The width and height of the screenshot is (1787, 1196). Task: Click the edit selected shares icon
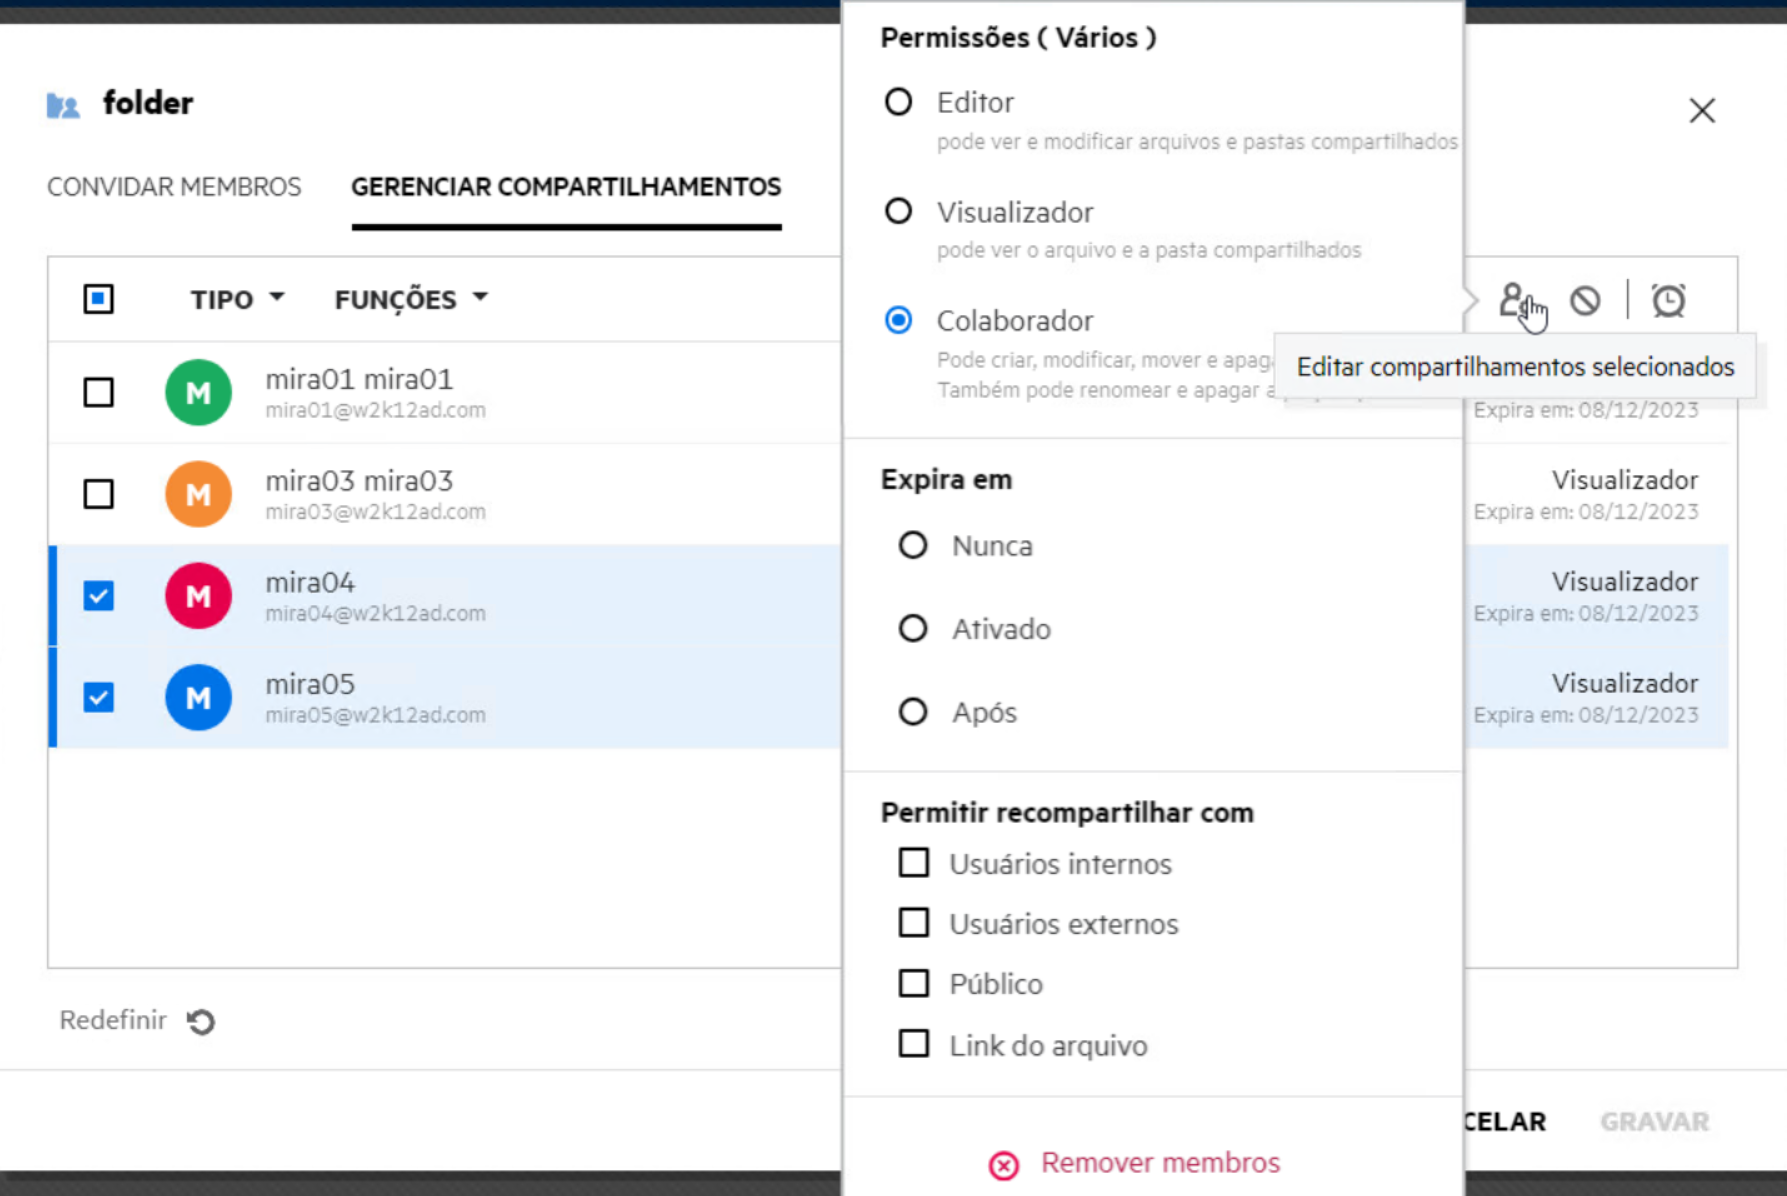point(1513,300)
